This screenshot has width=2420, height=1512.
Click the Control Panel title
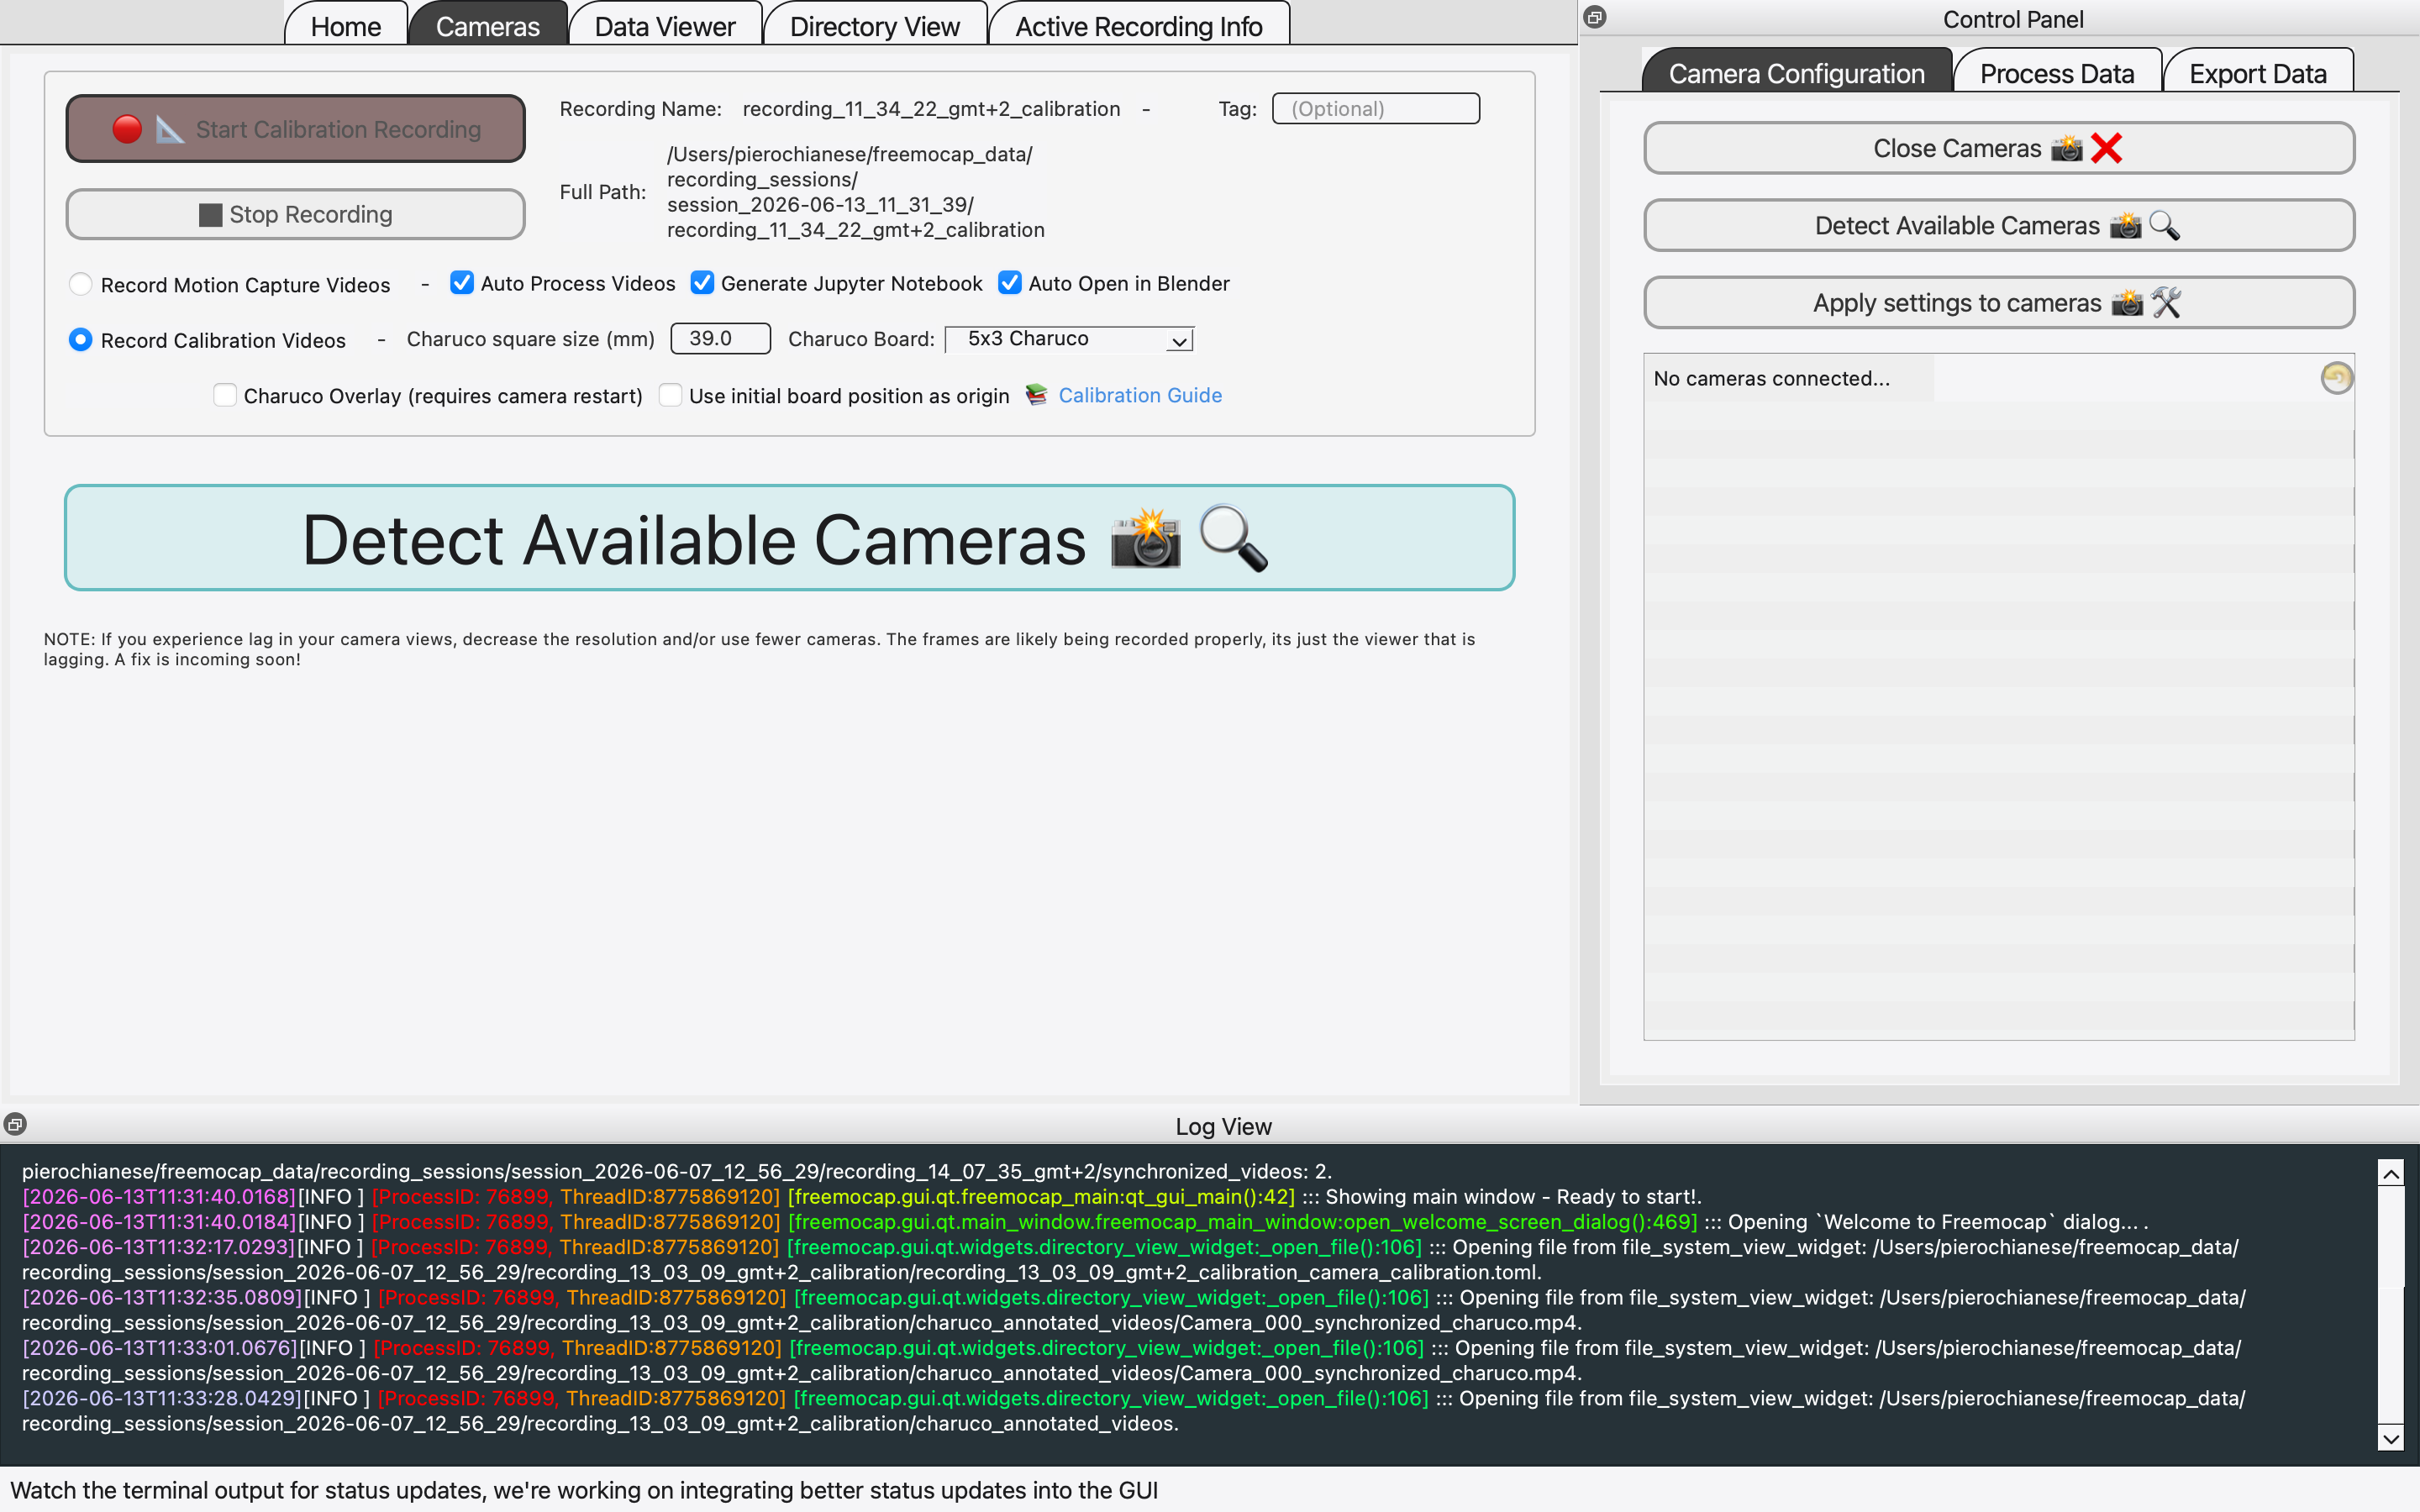pyautogui.click(x=2013, y=19)
